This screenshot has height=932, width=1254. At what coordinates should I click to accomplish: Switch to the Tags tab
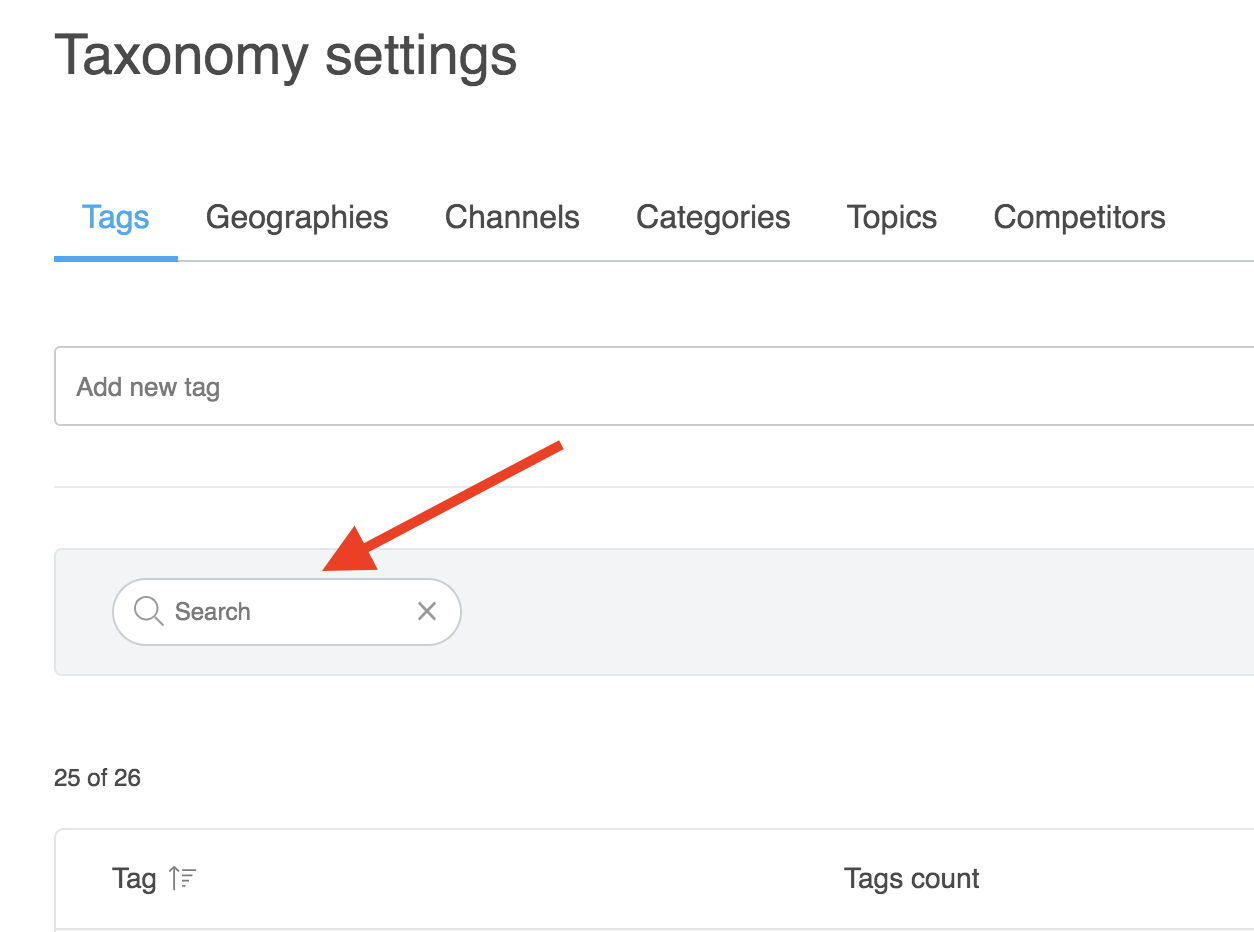(116, 218)
